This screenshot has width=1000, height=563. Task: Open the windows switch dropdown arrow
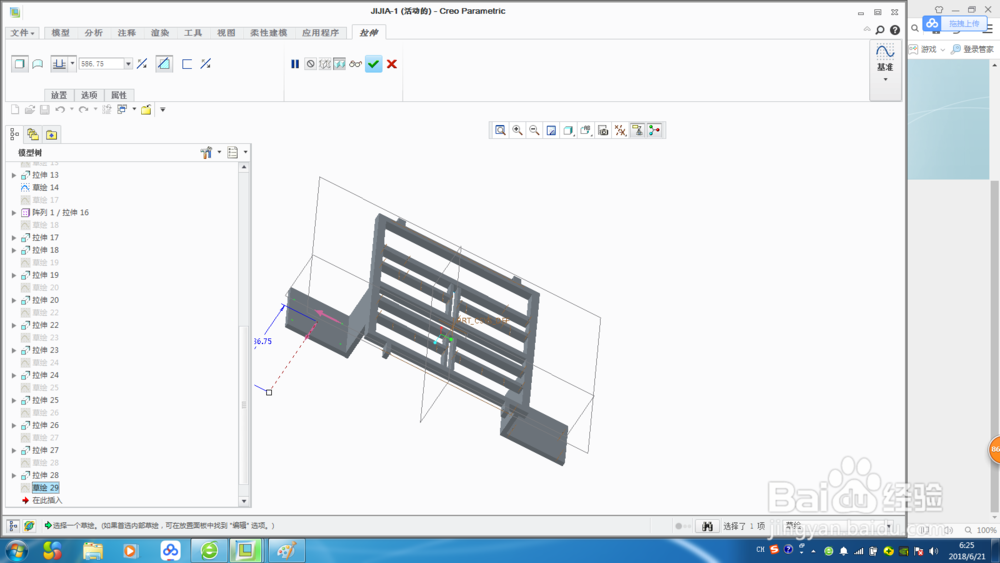pyautogui.click(x=134, y=110)
